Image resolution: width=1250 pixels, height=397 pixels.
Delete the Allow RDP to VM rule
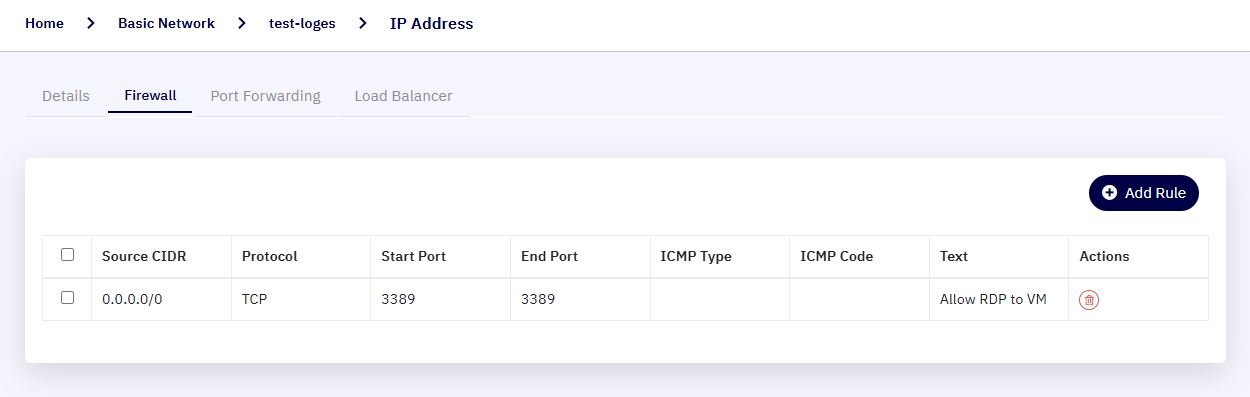[1090, 299]
